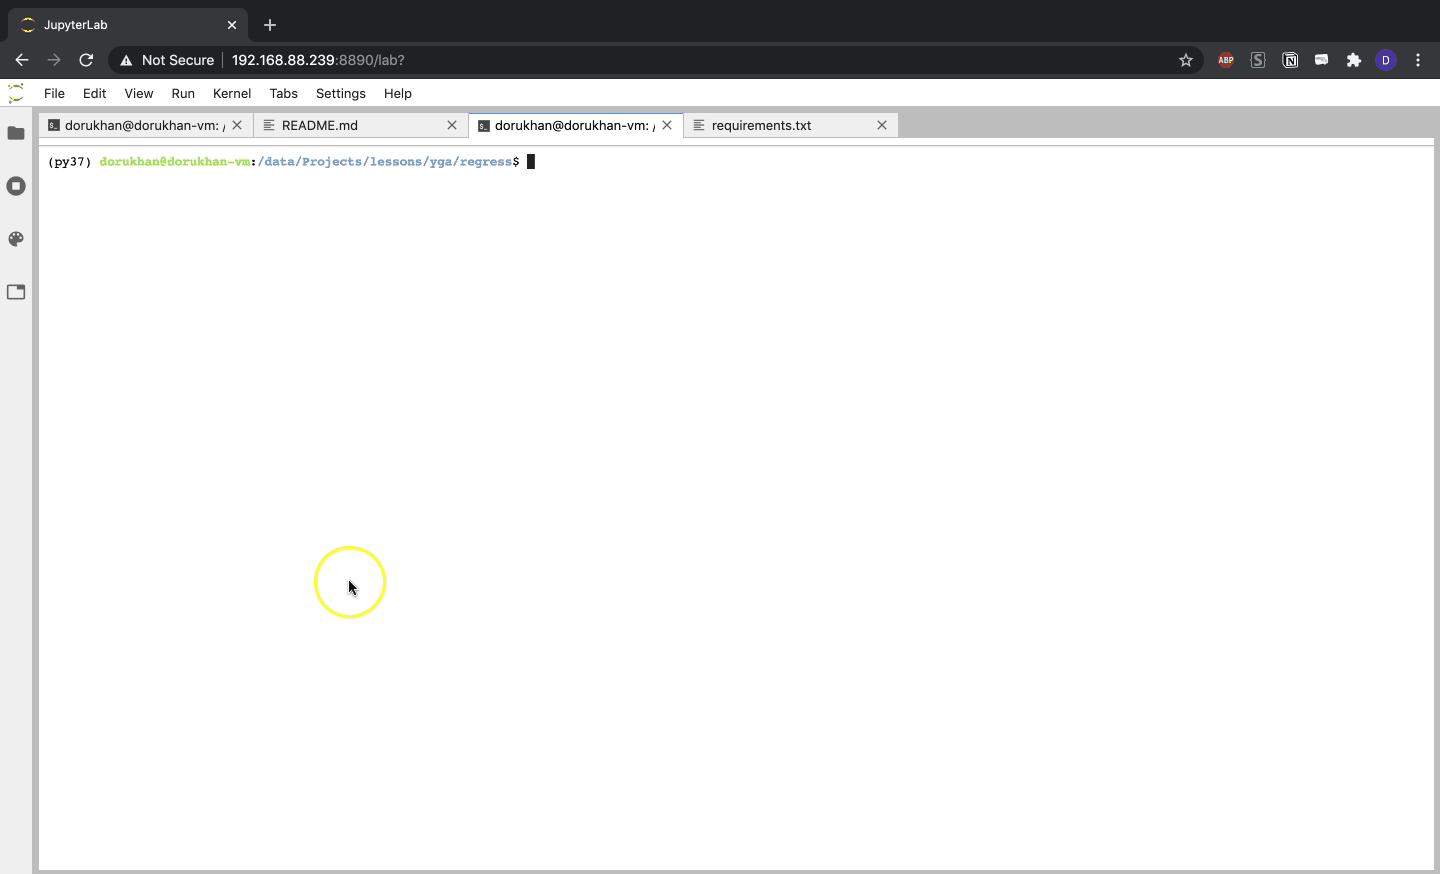Image resolution: width=1440 pixels, height=874 pixels.
Task: Open the Help menu
Action: (x=398, y=93)
